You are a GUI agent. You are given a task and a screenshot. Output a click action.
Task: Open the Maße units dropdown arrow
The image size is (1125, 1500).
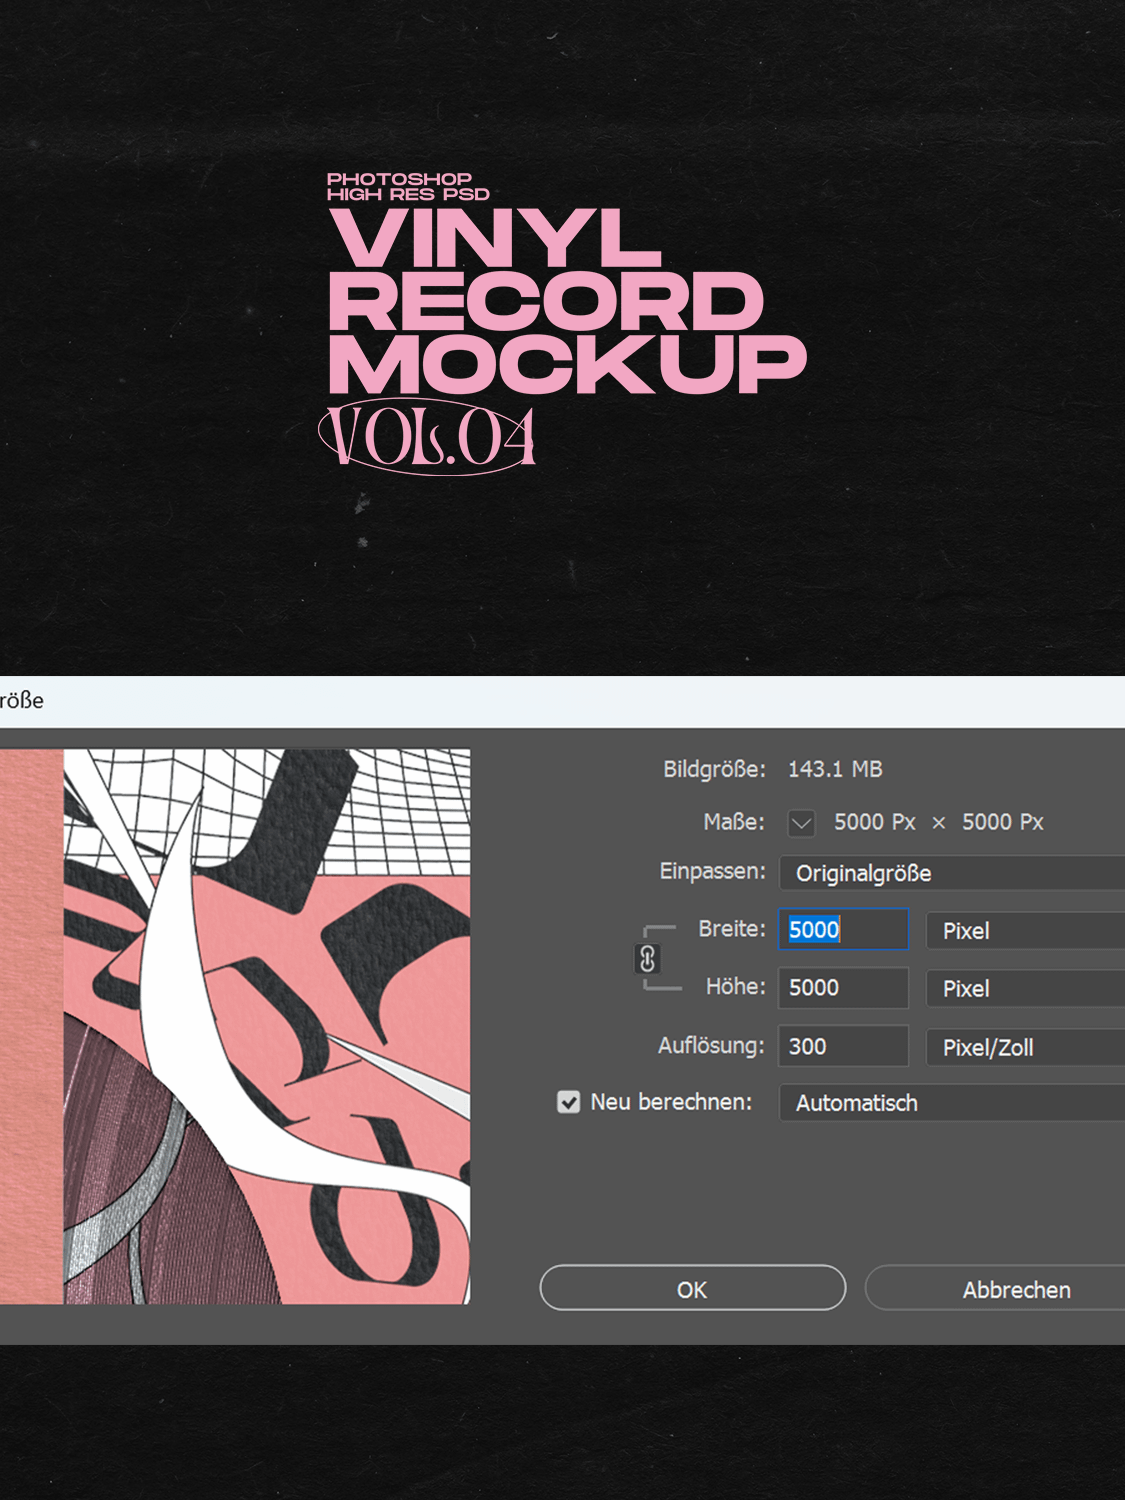pyautogui.click(x=801, y=823)
